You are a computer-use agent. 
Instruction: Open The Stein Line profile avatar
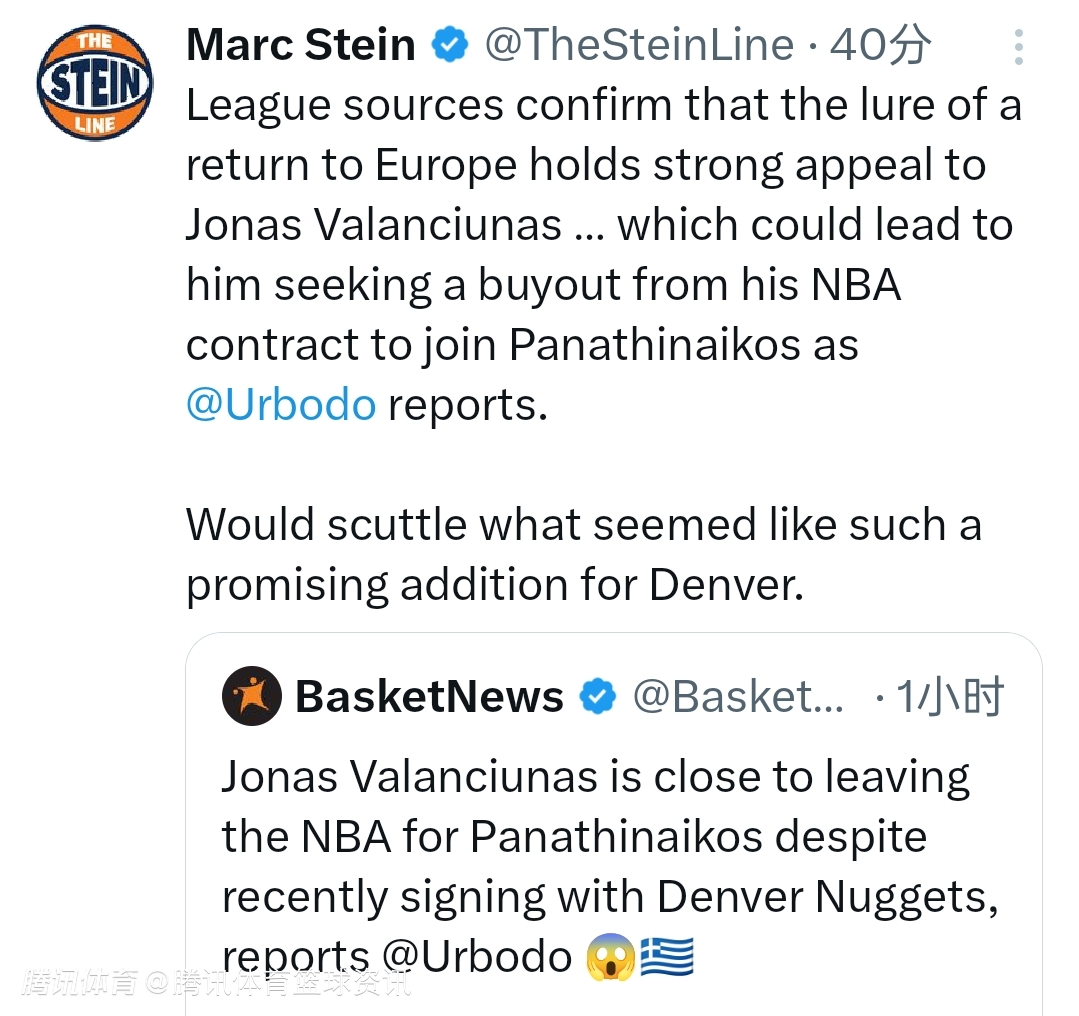point(95,83)
